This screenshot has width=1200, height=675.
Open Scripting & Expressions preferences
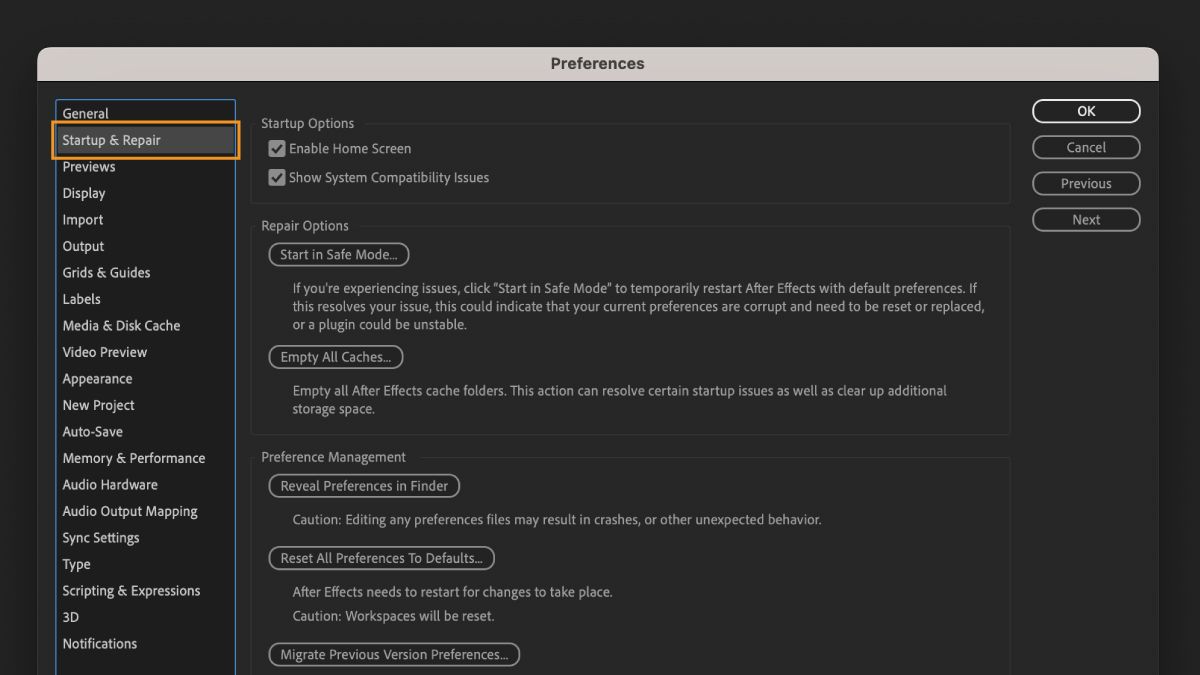(131, 590)
